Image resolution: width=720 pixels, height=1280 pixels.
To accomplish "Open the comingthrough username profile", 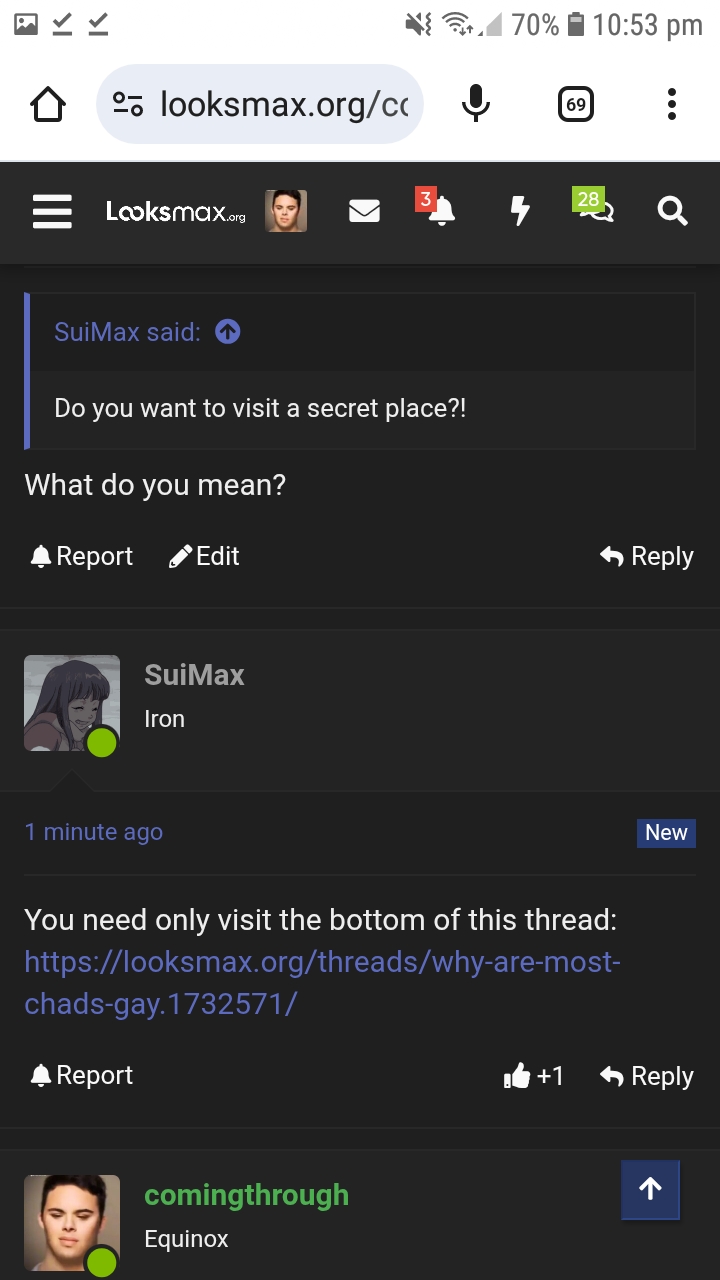I will pos(246,1195).
